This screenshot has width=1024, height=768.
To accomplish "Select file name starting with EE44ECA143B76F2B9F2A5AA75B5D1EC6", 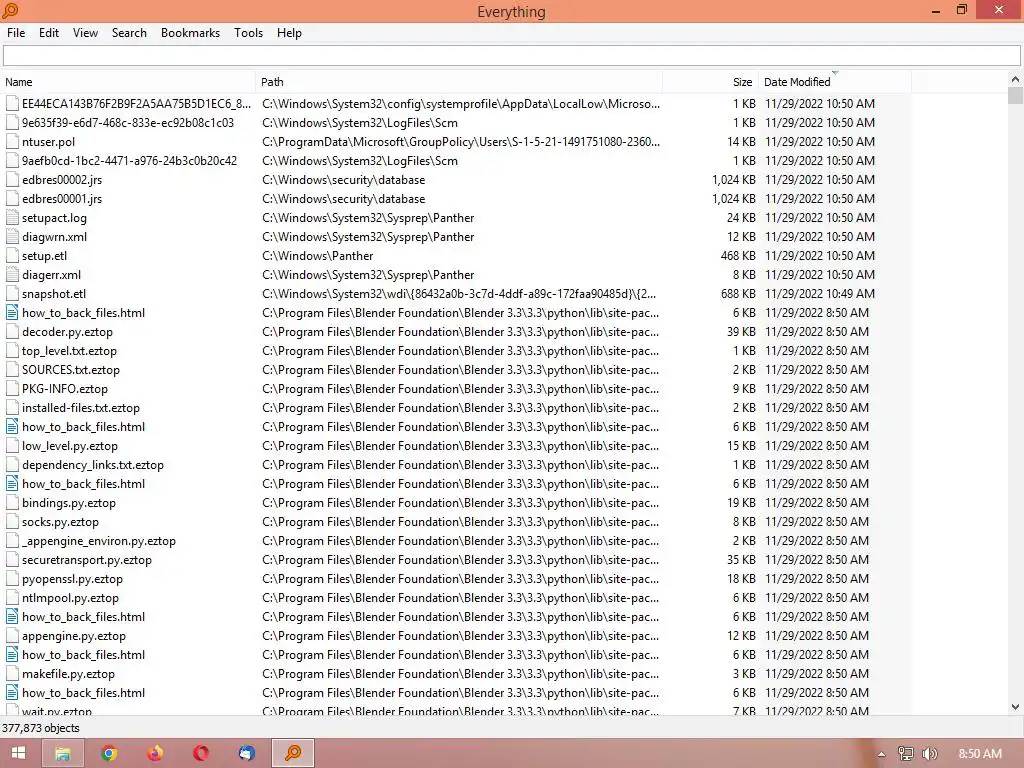I will (136, 104).
